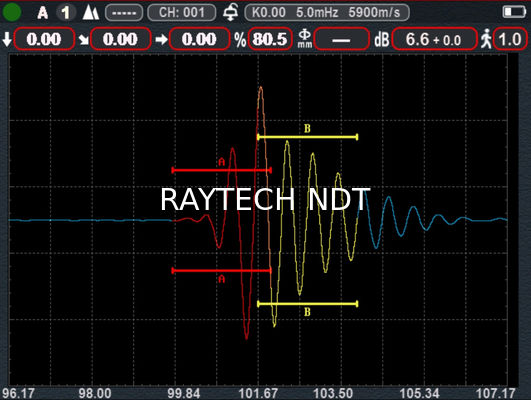
Task: Select the 80.5 percent amplitude field
Action: coord(270,39)
